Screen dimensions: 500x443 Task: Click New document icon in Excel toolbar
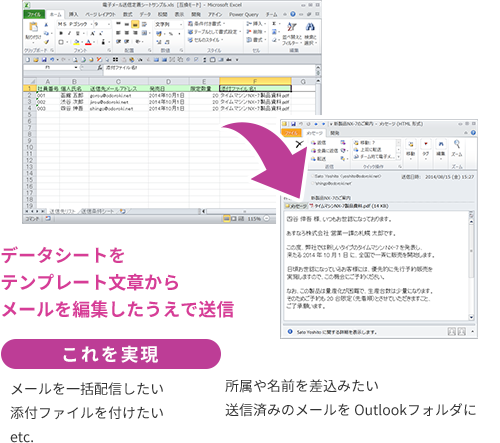[x=28, y=60]
